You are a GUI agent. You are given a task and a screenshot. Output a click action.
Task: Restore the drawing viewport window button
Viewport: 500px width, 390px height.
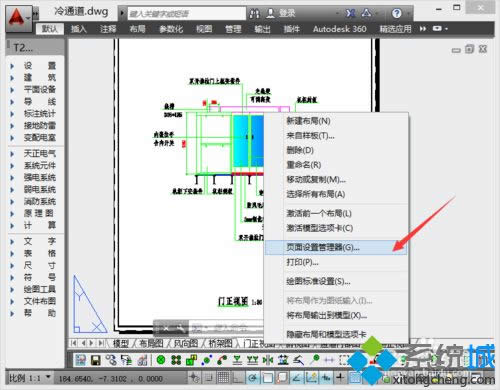tap(470, 49)
